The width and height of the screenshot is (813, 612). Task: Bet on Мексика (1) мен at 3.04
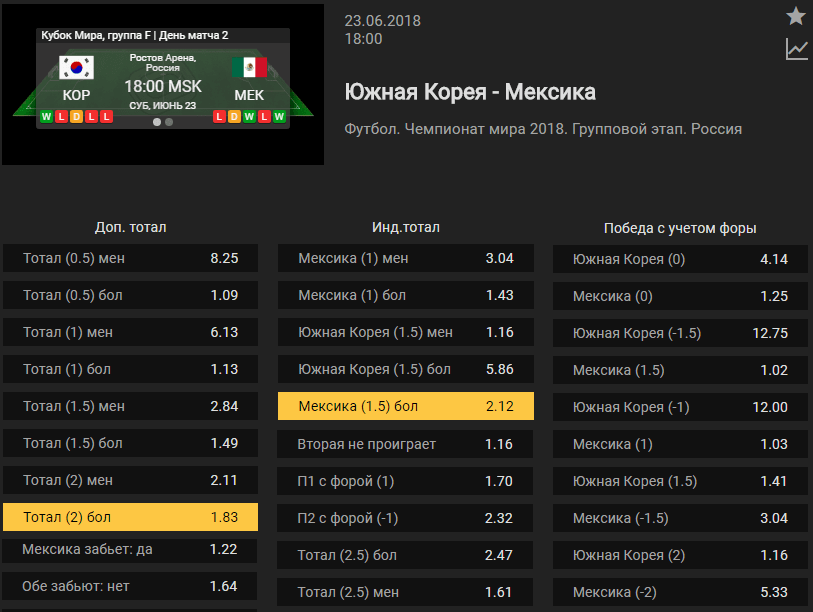pyautogui.click(x=406, y=258)
